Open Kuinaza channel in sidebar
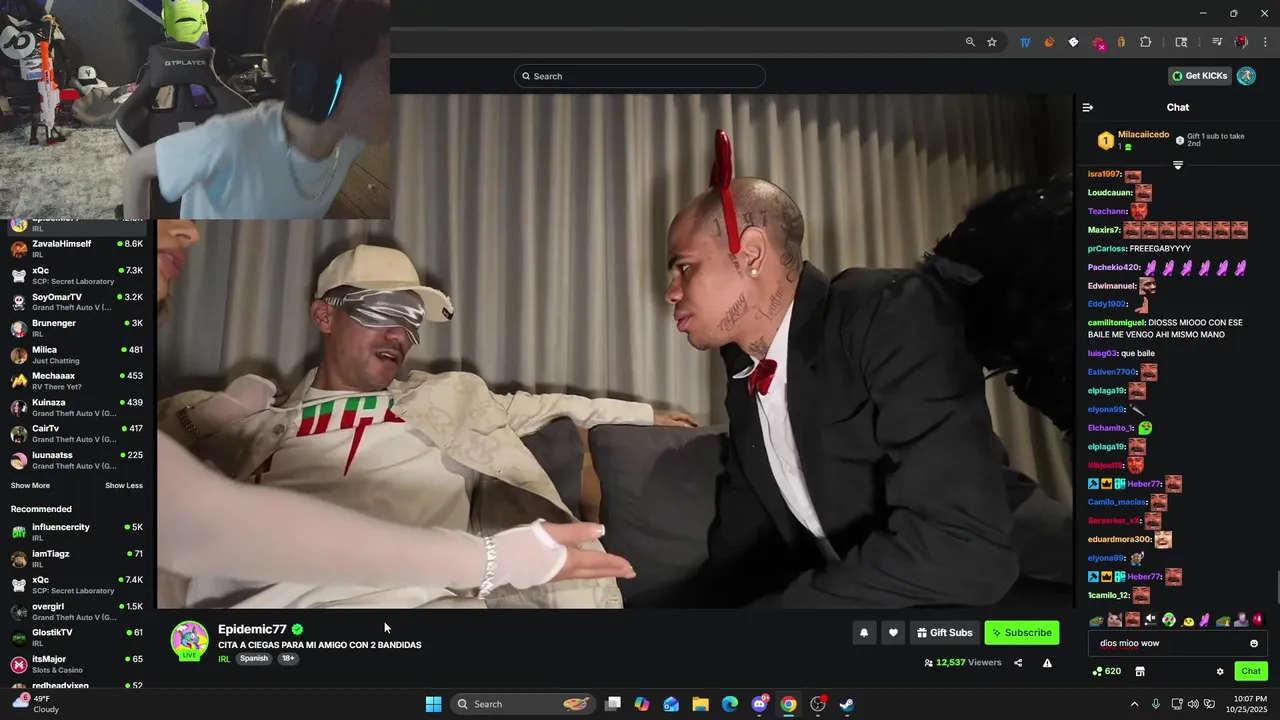This screenshot has height=720, width=1280. 77,408
